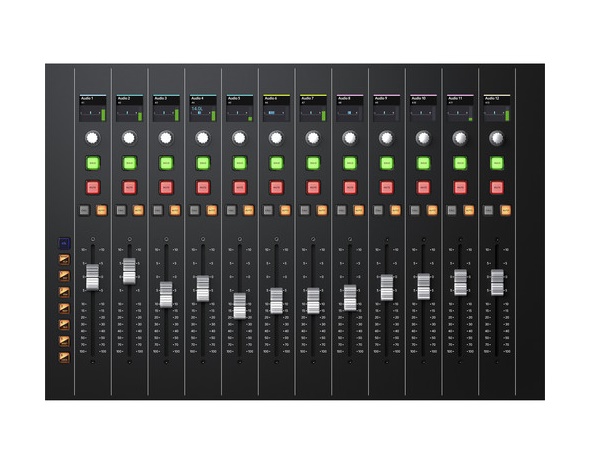Toggle the green button on Audio 2
The width and height of the screenshot is (600, 450).
pyautogui.click(x=130, y=163)
